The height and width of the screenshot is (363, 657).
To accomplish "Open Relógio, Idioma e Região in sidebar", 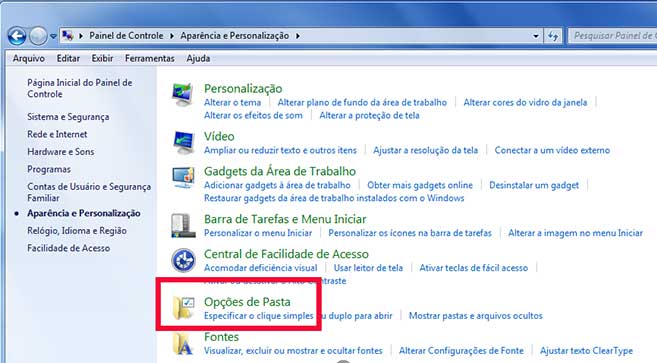I will (77, 231).
